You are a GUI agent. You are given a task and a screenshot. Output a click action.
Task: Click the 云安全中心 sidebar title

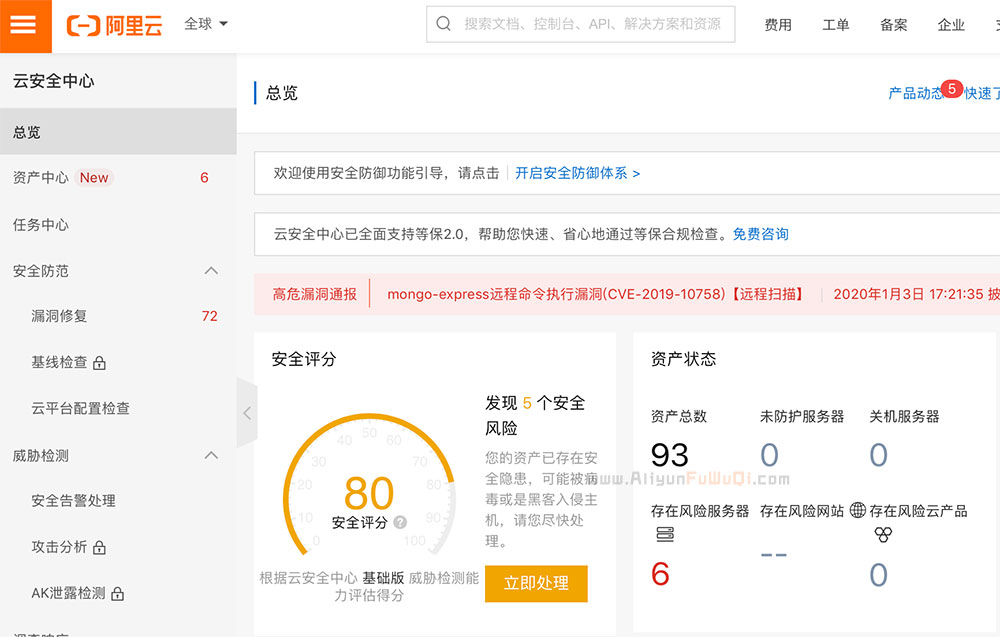54,81
